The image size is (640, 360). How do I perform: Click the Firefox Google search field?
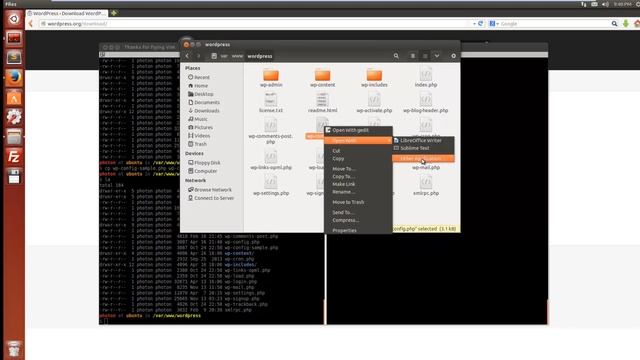pyautogui.click(x=553, y=24)
